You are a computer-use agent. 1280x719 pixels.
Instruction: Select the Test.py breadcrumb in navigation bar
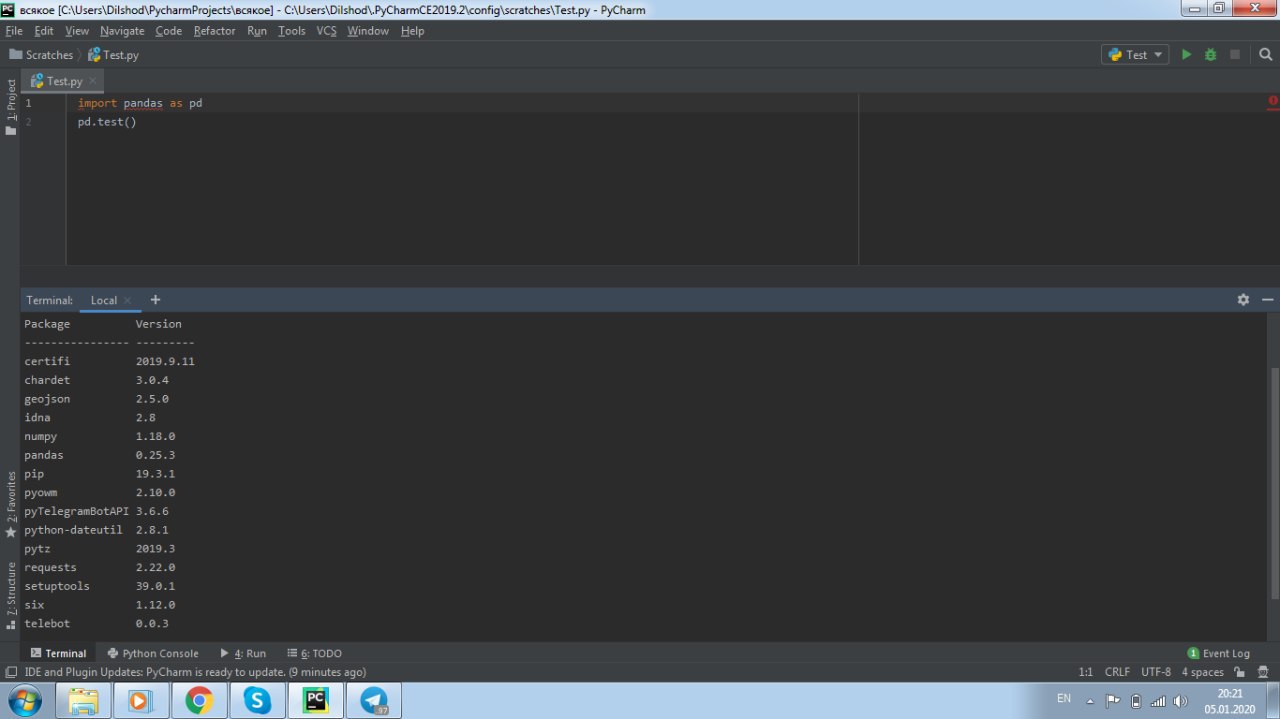(113, 55)
